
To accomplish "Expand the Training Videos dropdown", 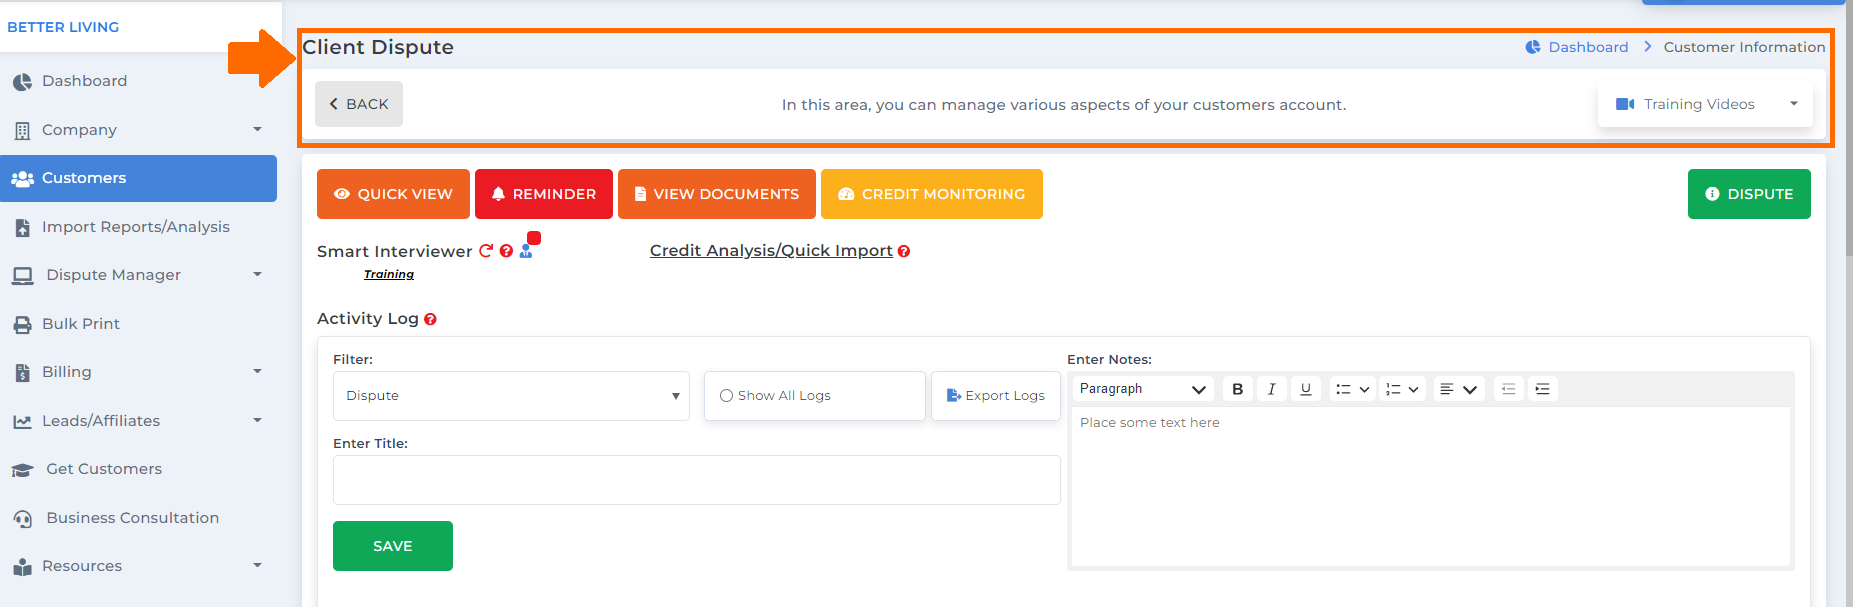I will point(1705,104).
